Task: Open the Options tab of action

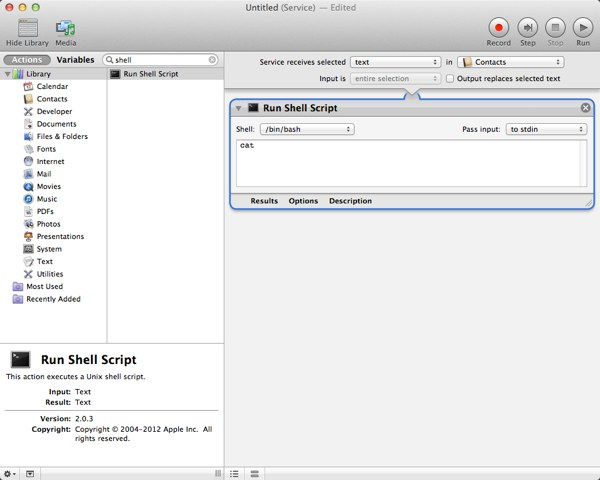Action: point(303,201)
